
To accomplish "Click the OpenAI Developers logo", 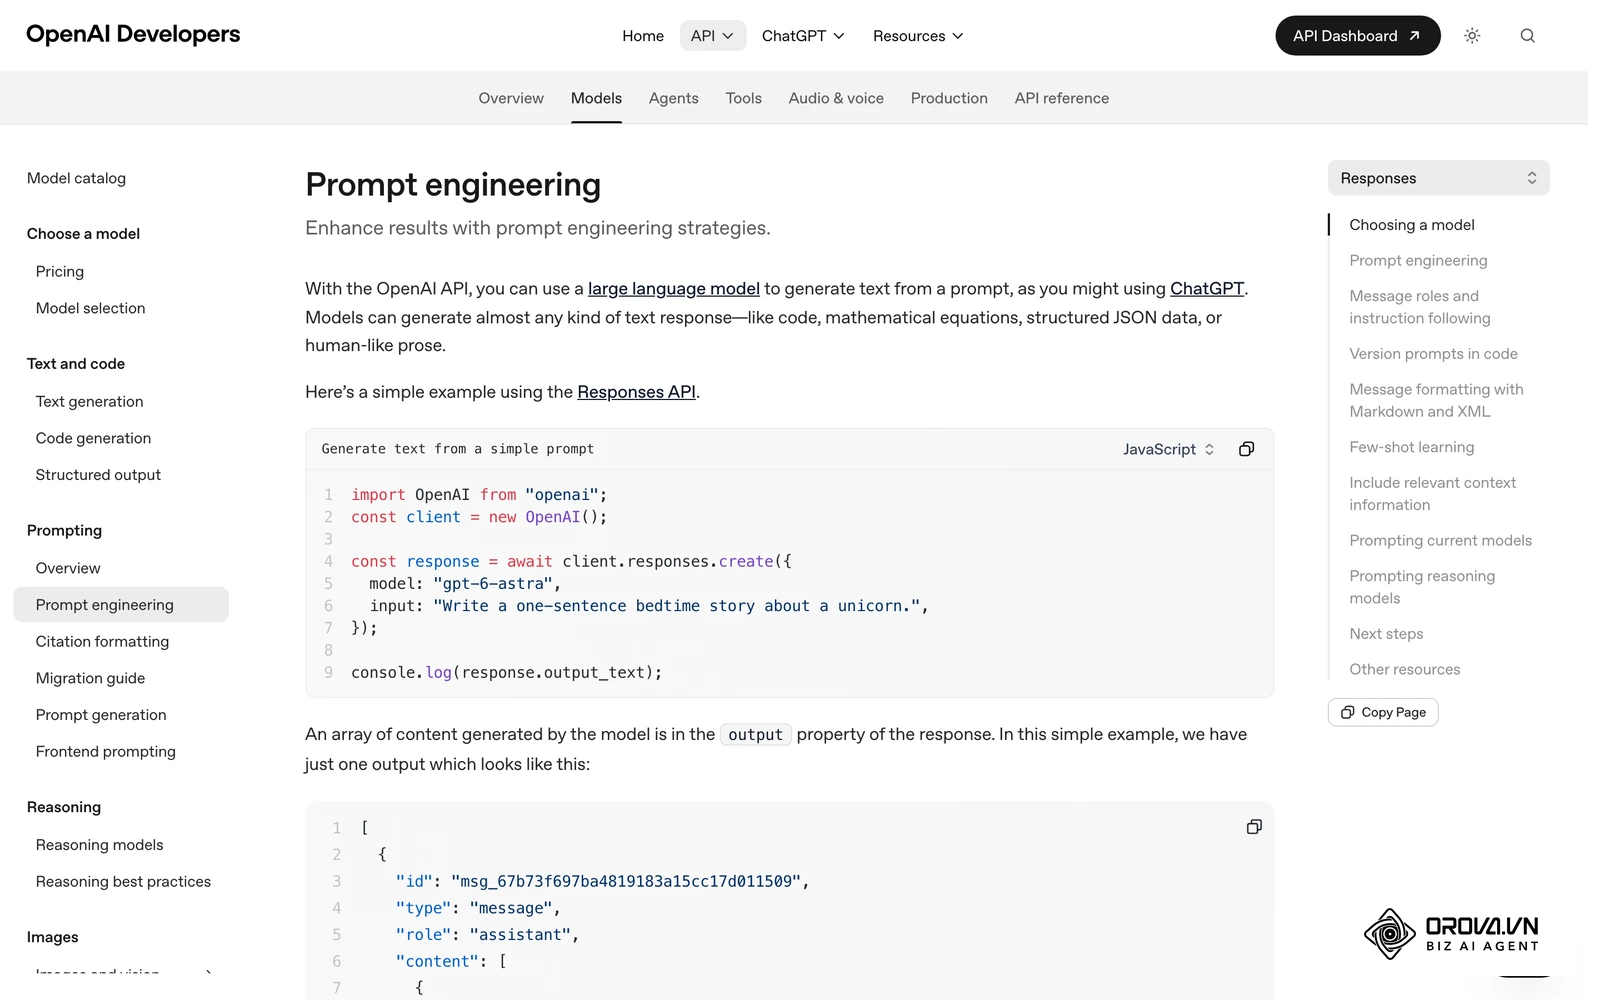I will 133,34.
